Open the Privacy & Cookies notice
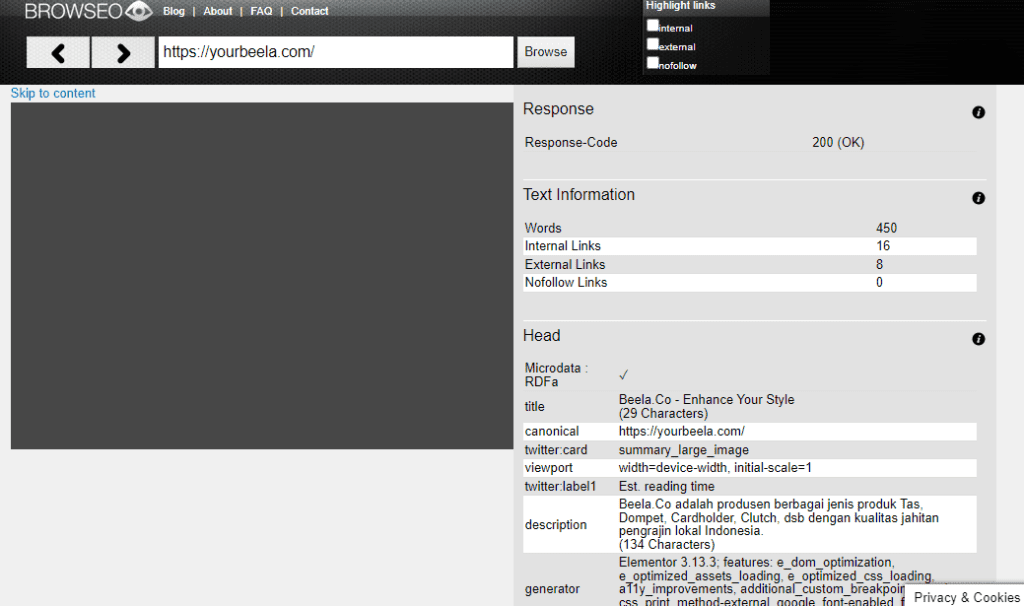 tap(965, 597)
